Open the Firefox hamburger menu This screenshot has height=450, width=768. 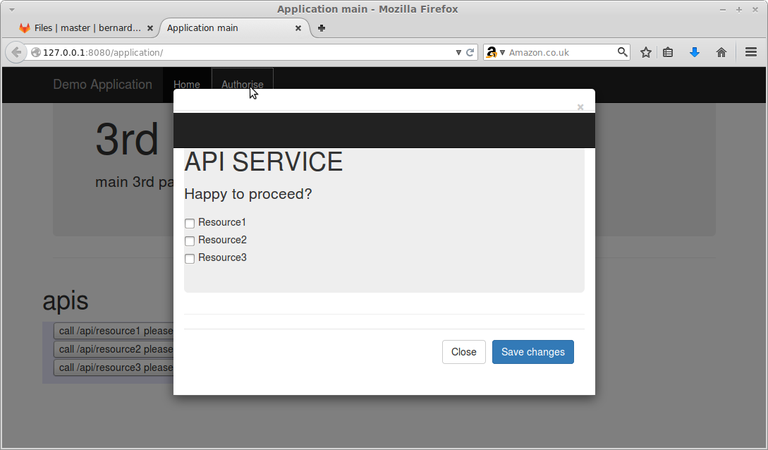[751, 52]
